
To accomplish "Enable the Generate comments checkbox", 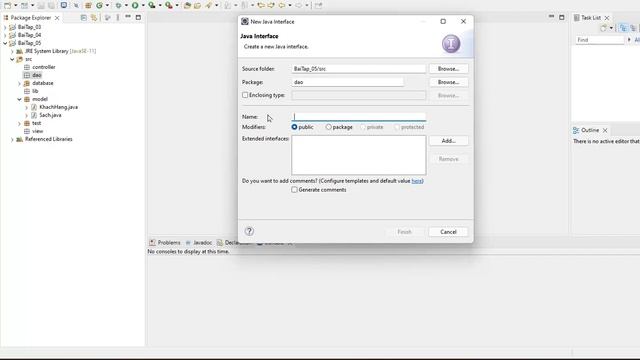I will (x=294, y=190).
